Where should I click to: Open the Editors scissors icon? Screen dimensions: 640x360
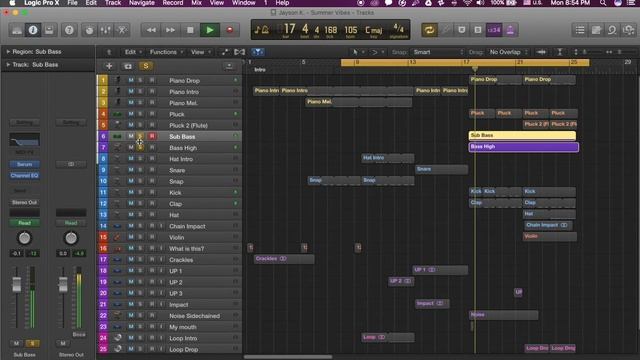pyautogui.click(x=122, y=30)
